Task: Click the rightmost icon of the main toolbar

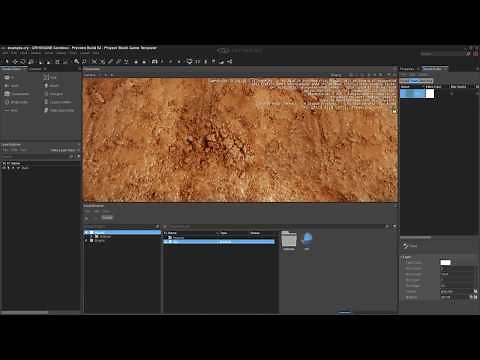Action: point(230,61)
